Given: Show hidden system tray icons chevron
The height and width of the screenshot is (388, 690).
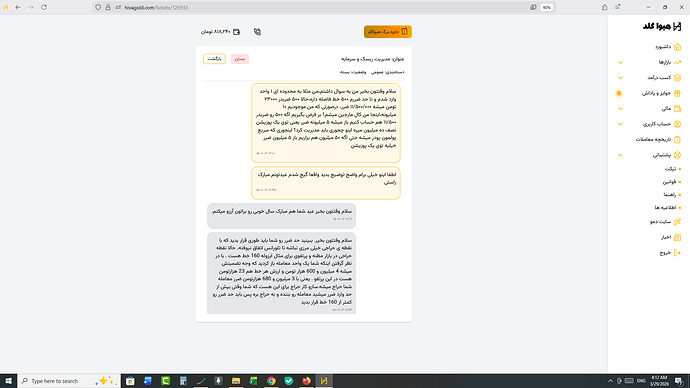Looking at the screenshot, I should [610, 381].
